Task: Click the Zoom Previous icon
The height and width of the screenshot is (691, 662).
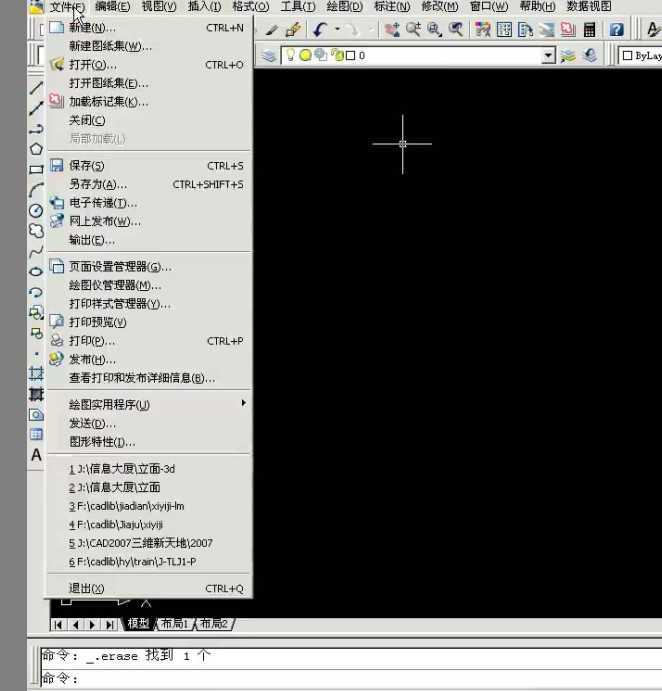Action: [x=455, y=30]
